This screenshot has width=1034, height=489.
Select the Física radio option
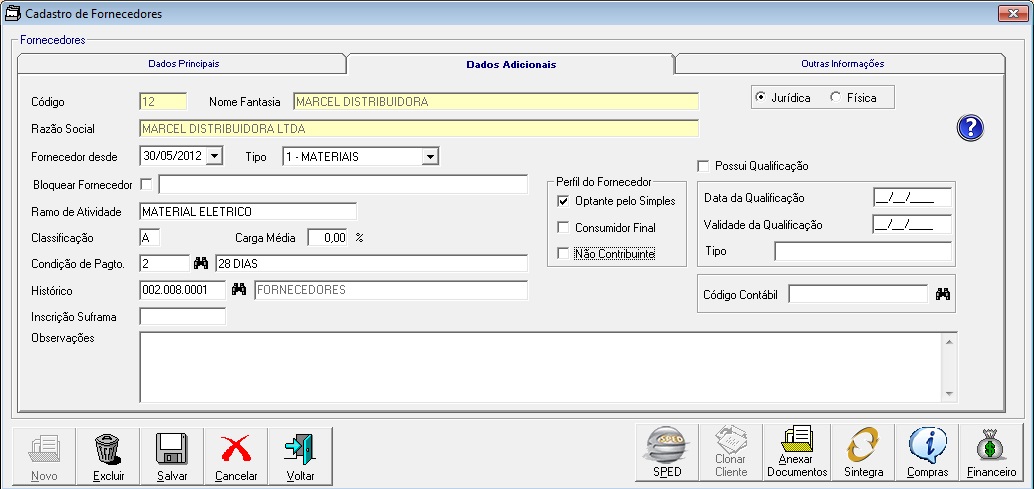[836, 97]
